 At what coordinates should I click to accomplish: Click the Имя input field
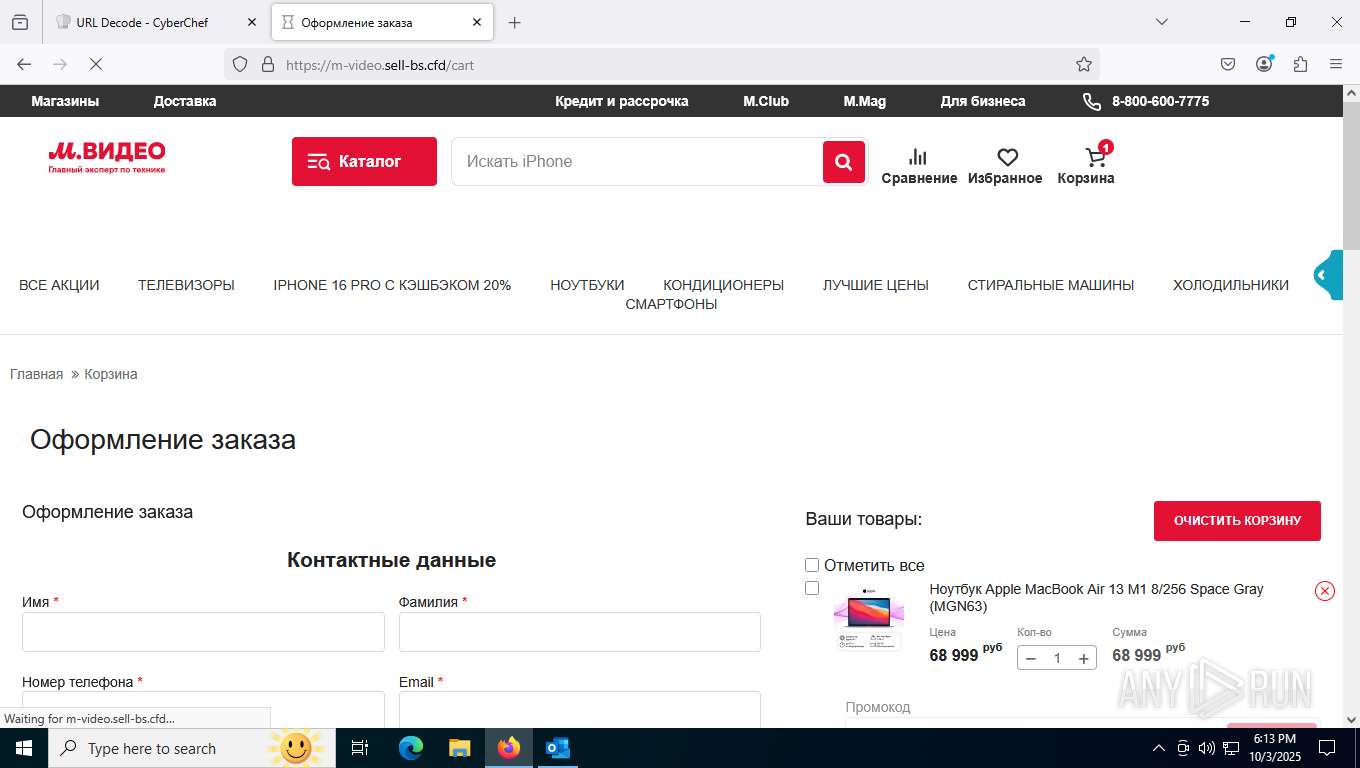click(203, 632)
